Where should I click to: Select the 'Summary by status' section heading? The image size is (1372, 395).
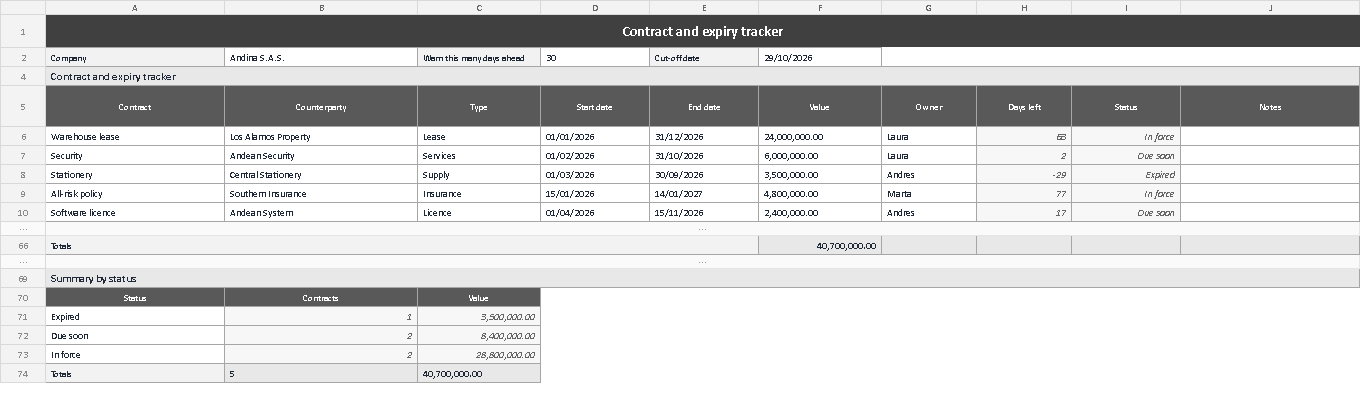[702, 278]
